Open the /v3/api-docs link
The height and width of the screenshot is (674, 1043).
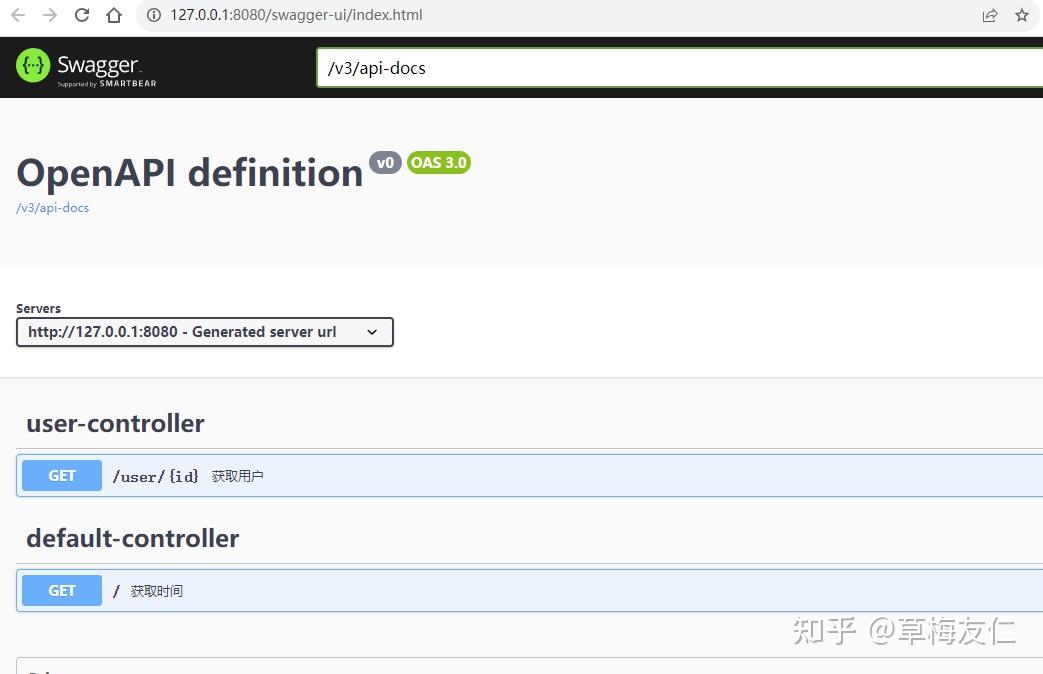(52, 208)
